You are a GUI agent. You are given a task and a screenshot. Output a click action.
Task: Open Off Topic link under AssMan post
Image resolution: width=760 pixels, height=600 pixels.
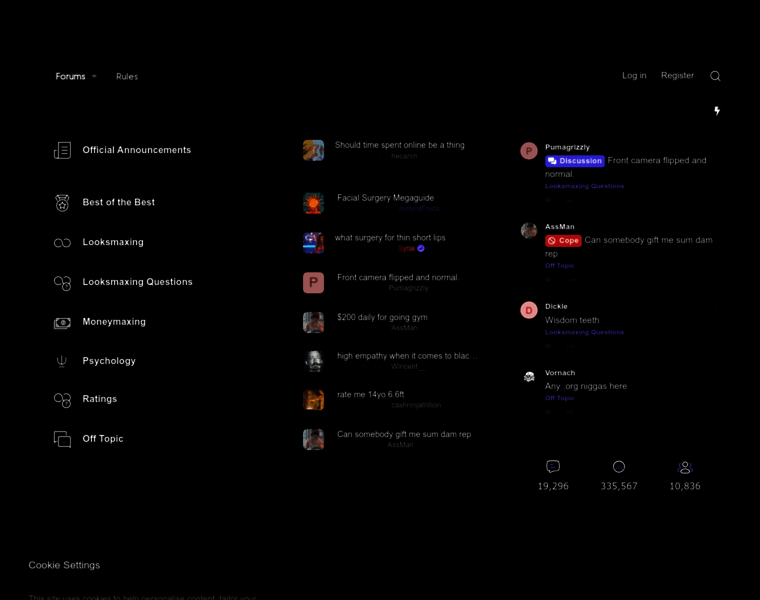[559, 266]
